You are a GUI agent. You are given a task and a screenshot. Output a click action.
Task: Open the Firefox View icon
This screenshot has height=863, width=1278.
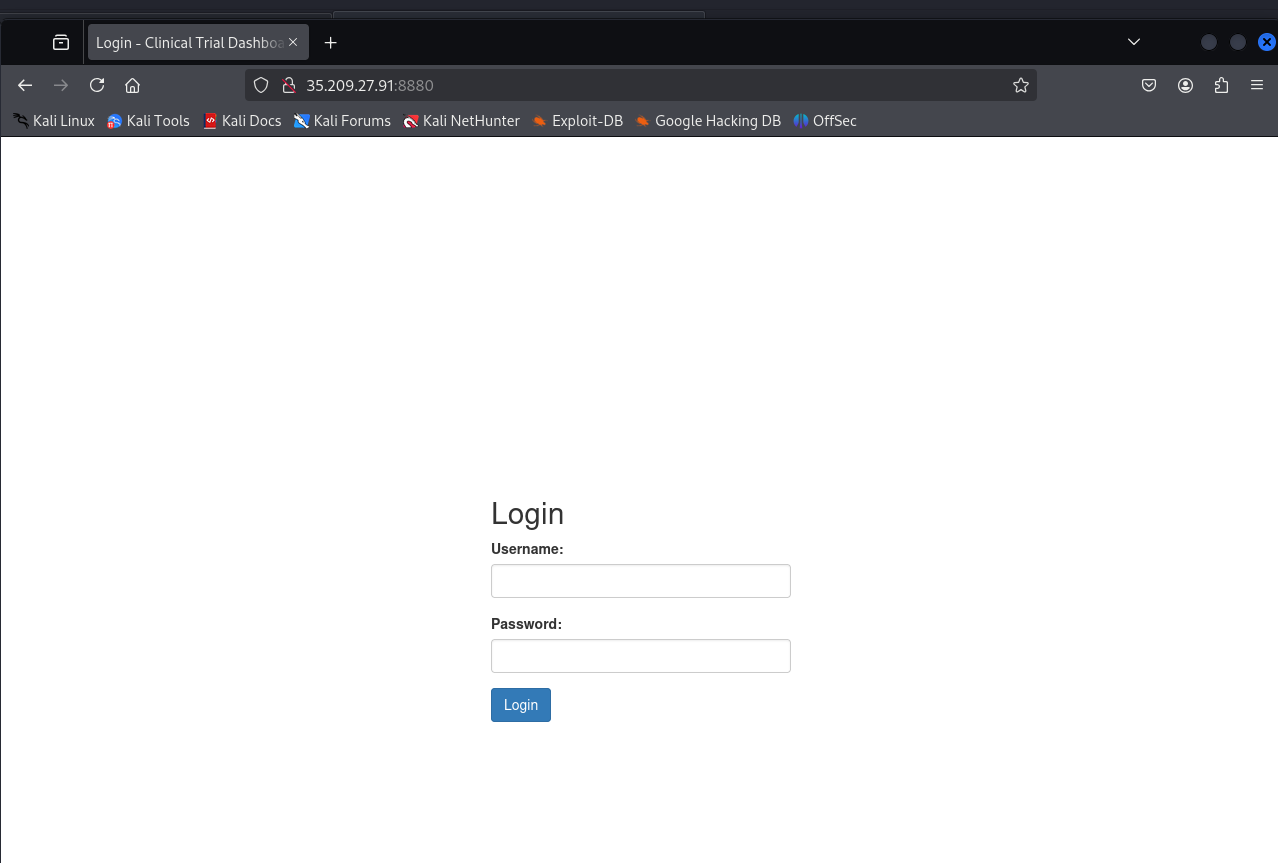(x=61, y=42)
